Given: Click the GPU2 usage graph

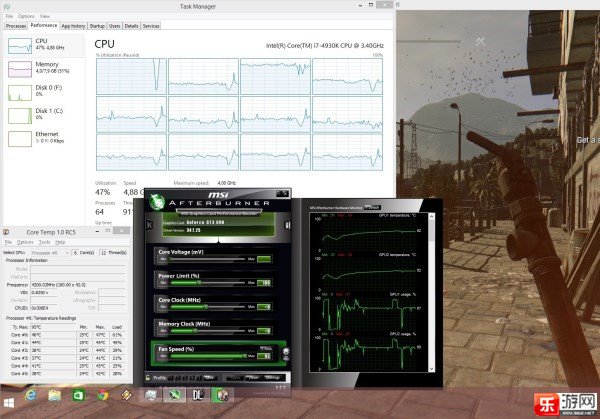Looking at the screenshot, I should point(369,352).
